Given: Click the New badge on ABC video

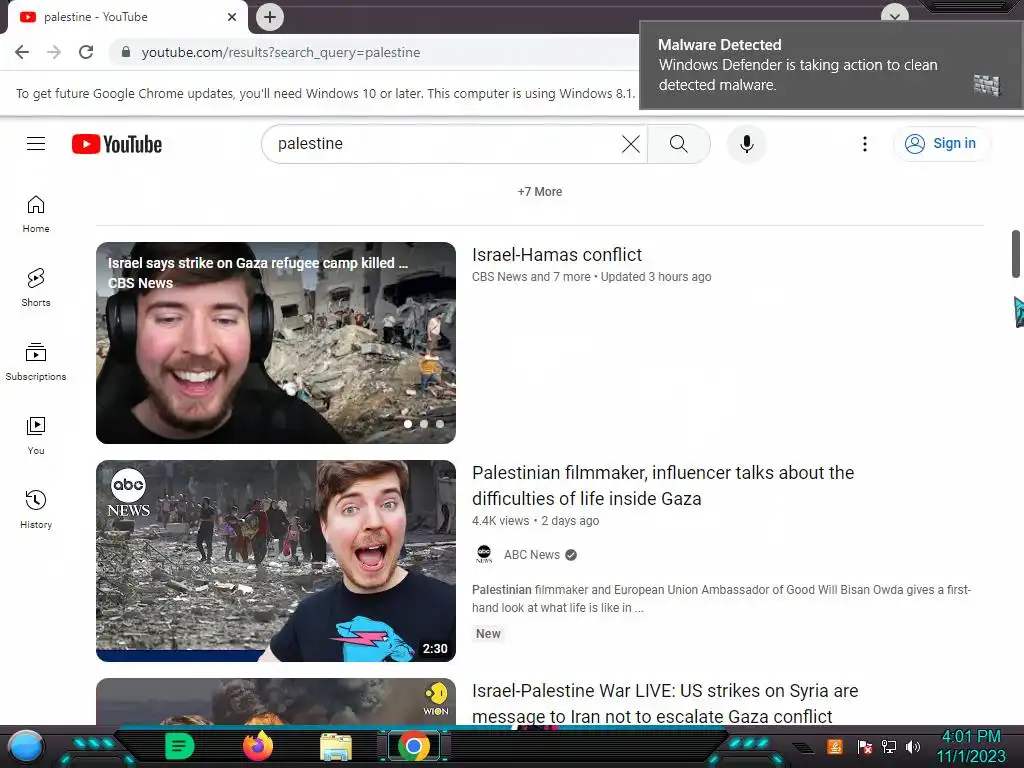Looking at the screenshot, I should coord(488,633).
